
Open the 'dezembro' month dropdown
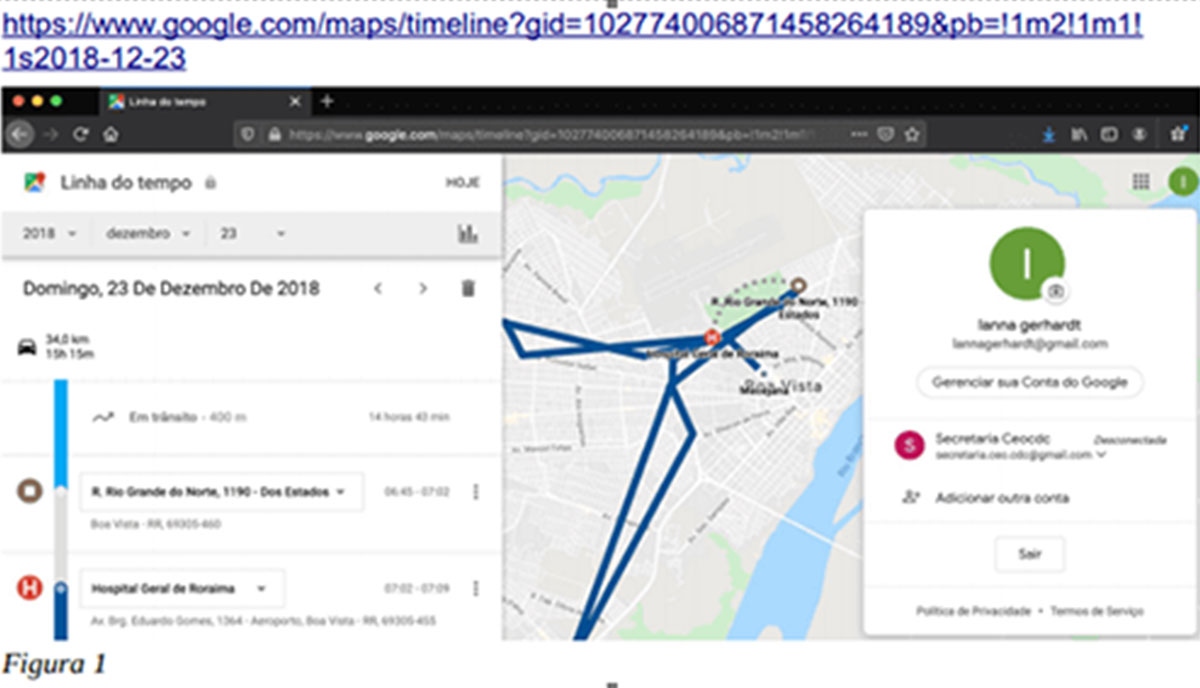[x=148, y=233]
